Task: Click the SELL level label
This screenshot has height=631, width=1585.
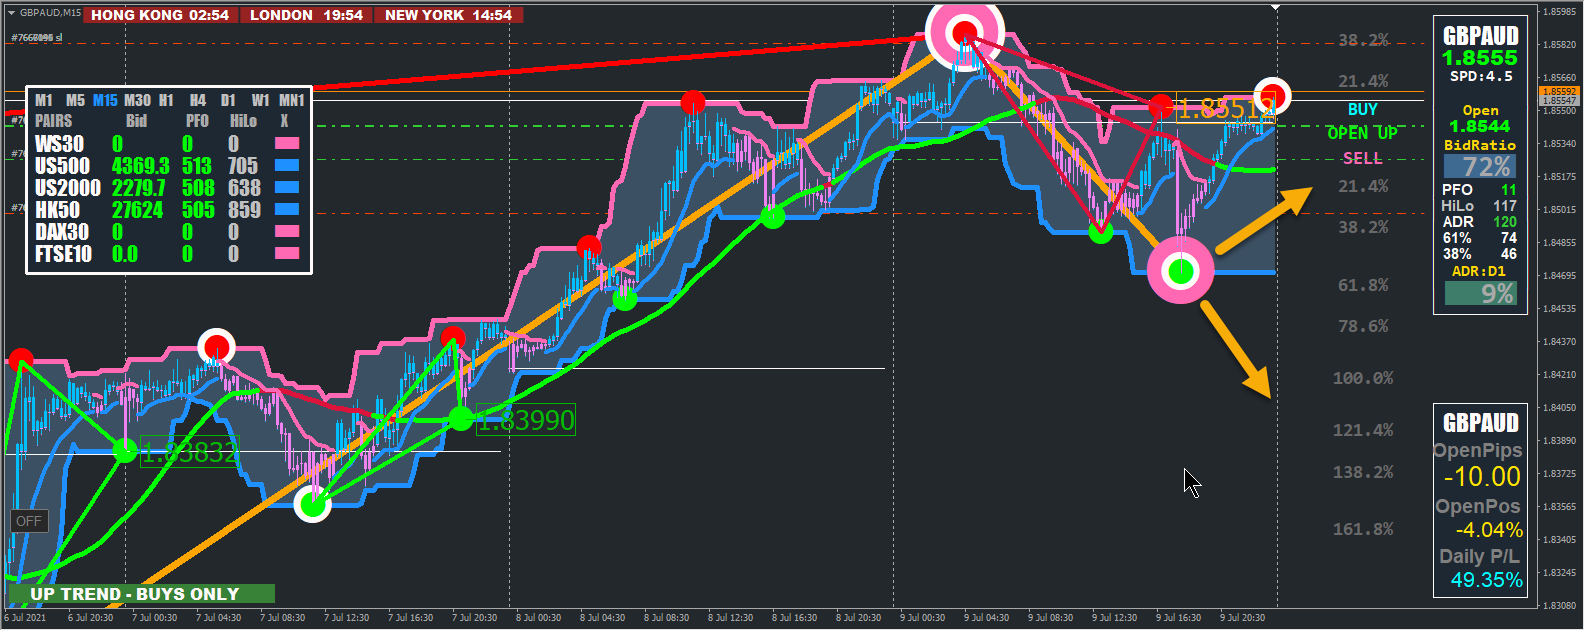Action: [1362, 158]
